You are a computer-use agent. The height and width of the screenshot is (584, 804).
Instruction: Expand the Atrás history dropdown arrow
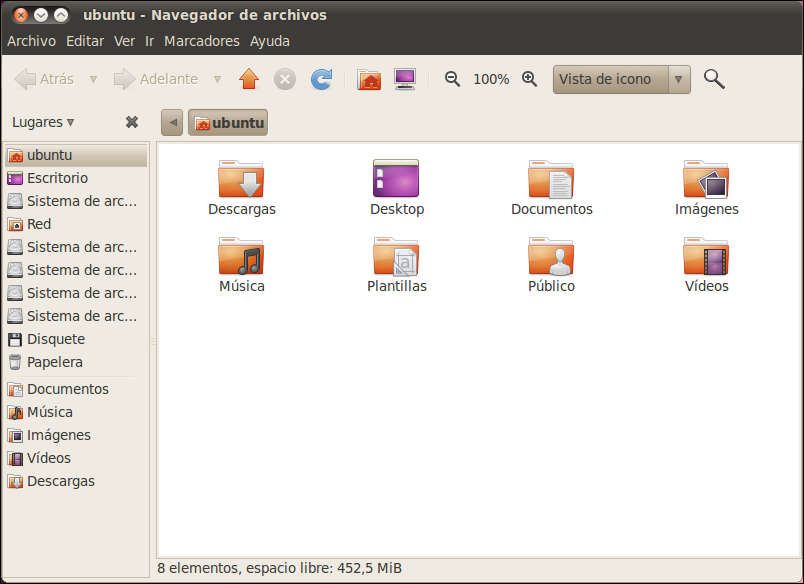click(93, 79)
